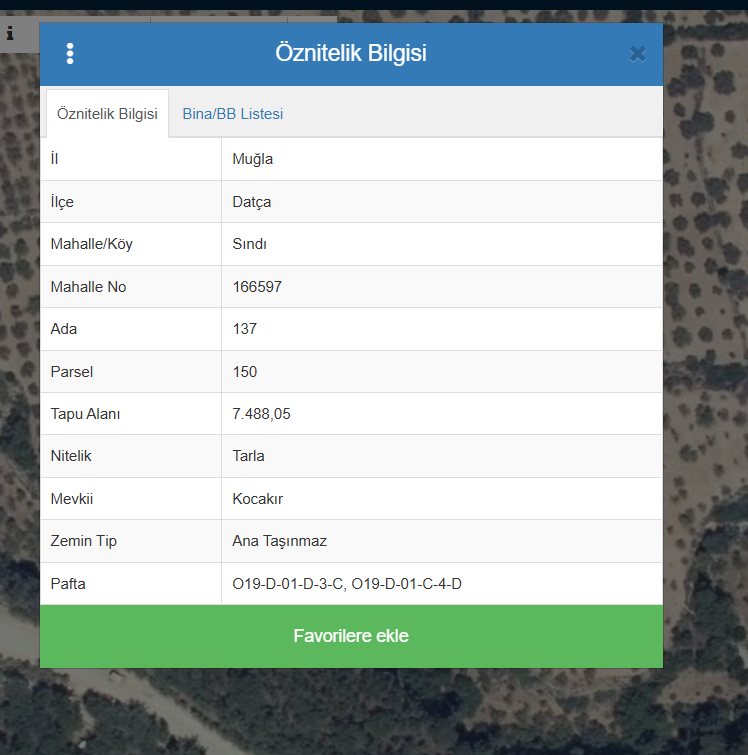Click the Tapu Alanı value 7.488,05

pos(261,414)
